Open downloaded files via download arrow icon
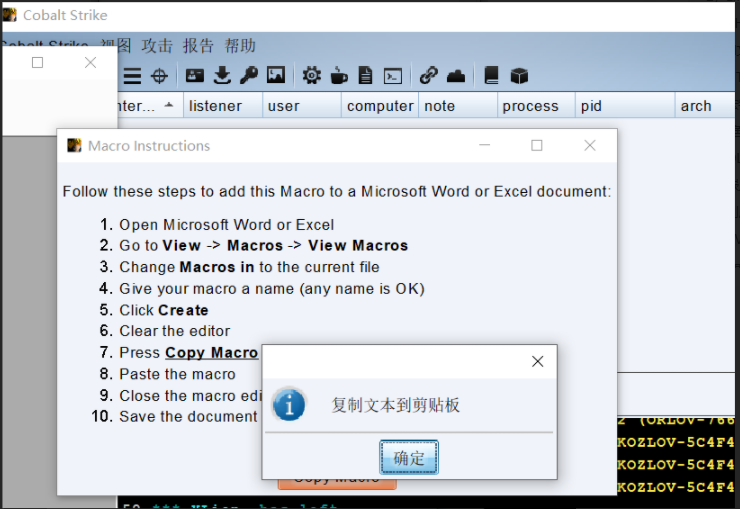Viewport: 740px width, 509px height. click(222, 75)
